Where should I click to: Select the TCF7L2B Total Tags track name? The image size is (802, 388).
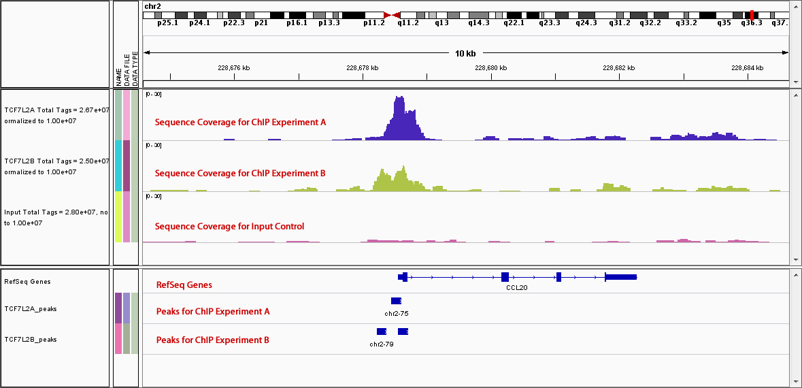coord(56,166)
